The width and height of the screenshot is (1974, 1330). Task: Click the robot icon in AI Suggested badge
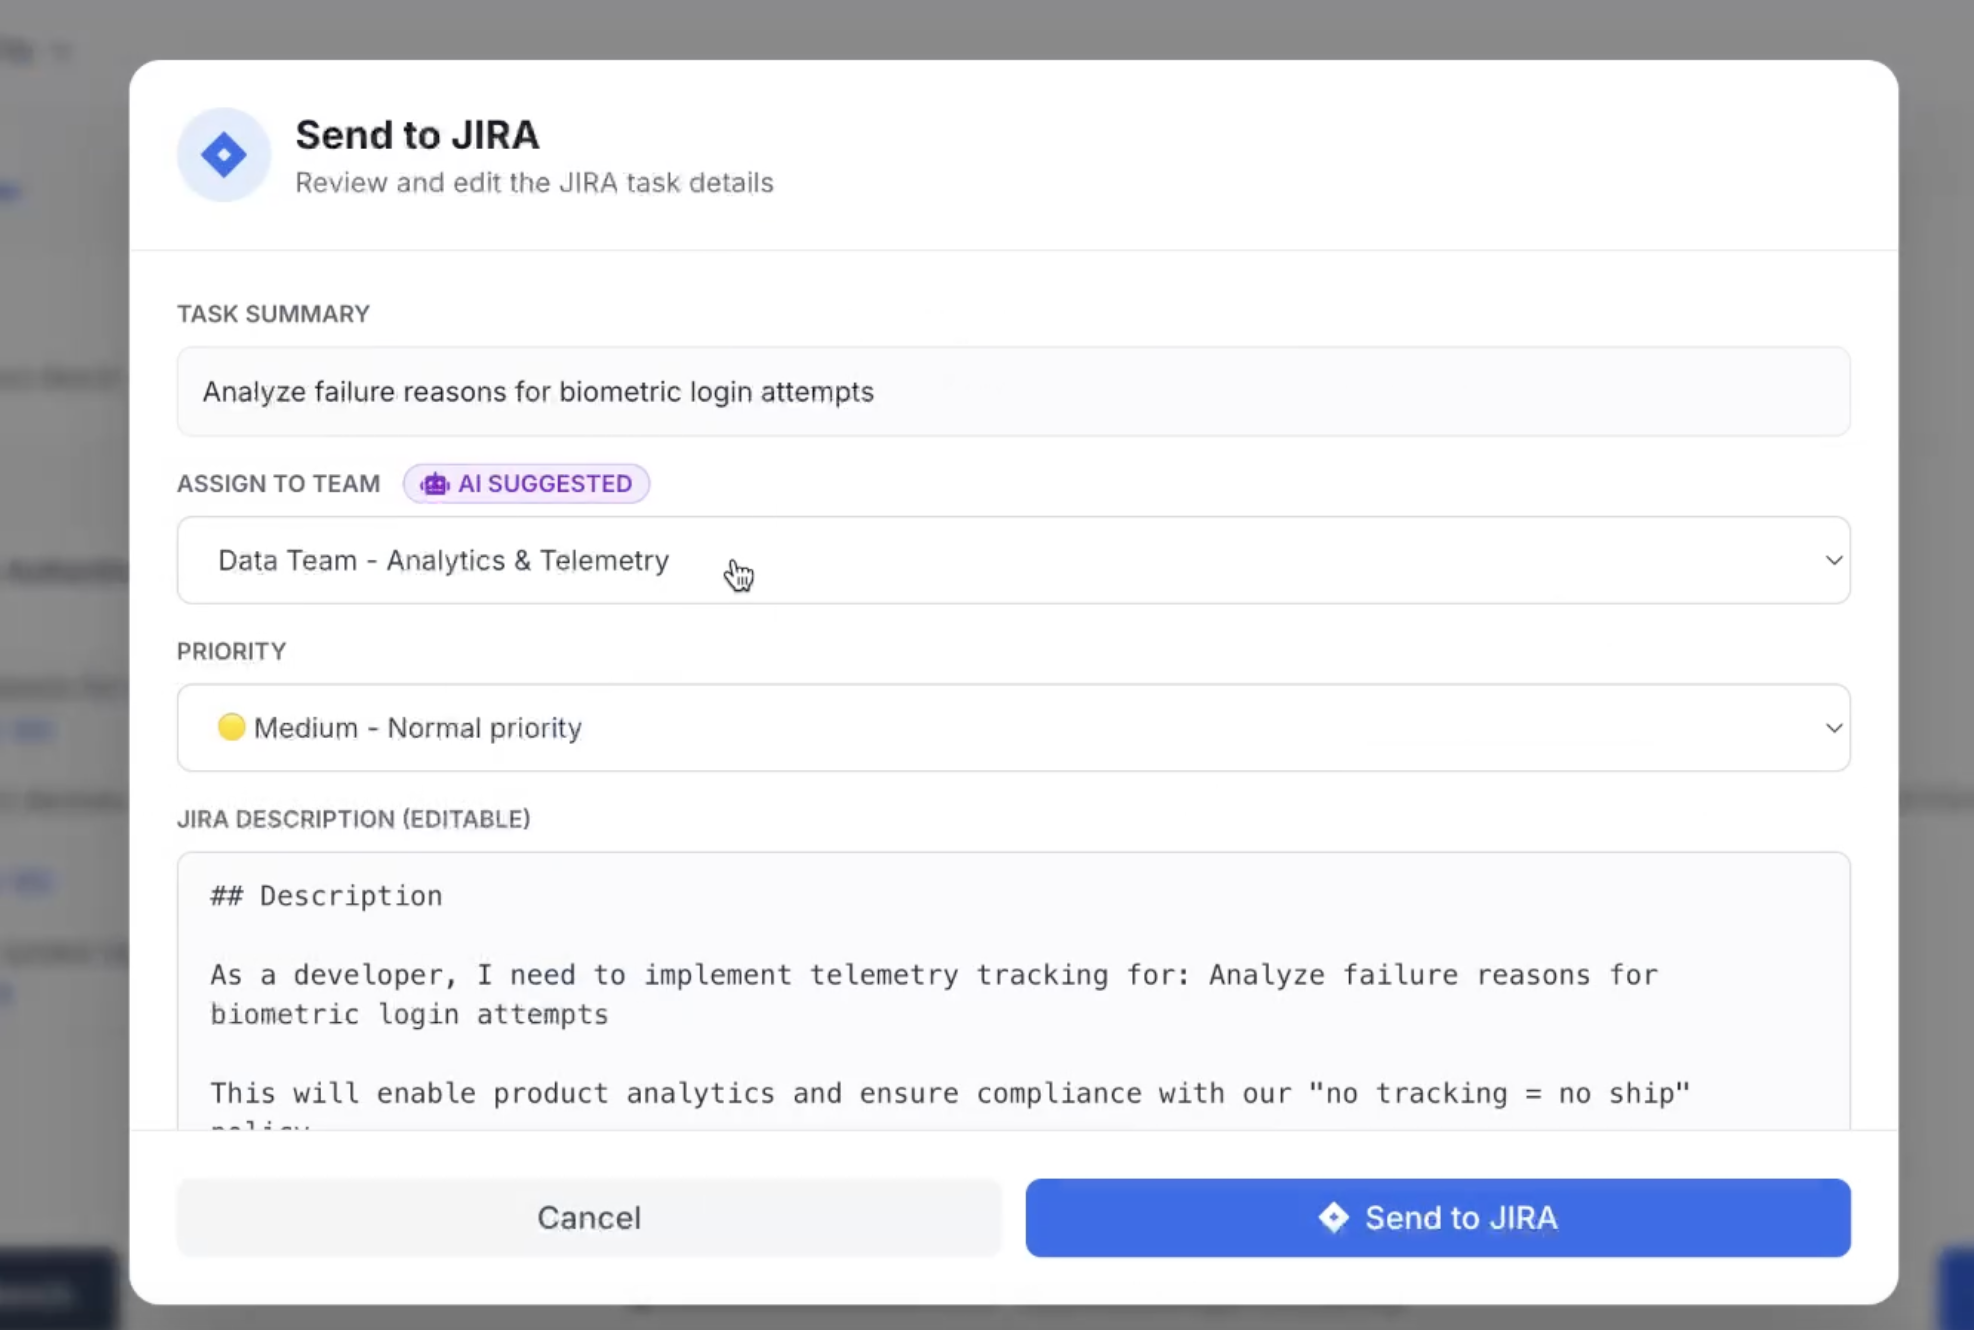pos(434,484)
